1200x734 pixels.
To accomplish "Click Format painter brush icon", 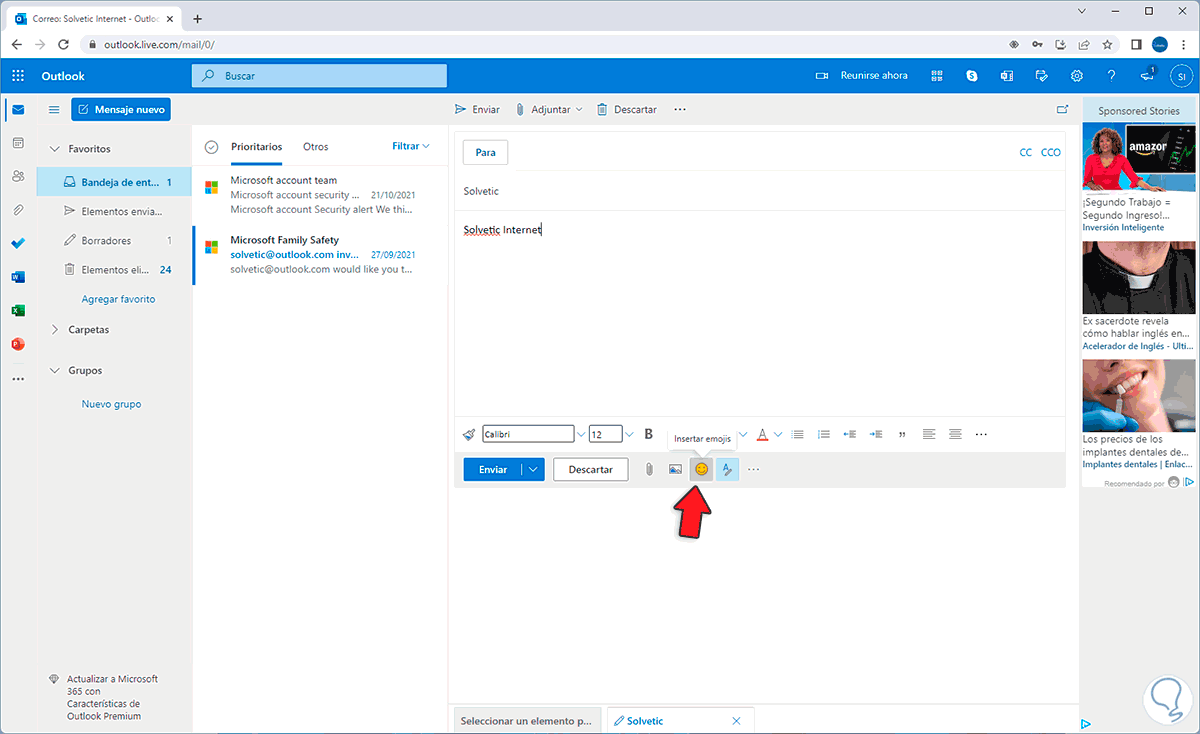I will tap(469, 434).
